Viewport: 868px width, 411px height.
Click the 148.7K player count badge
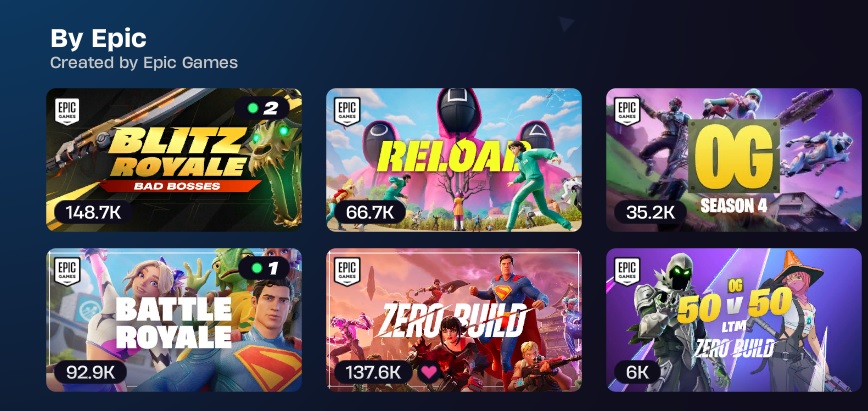pos(93,212)
